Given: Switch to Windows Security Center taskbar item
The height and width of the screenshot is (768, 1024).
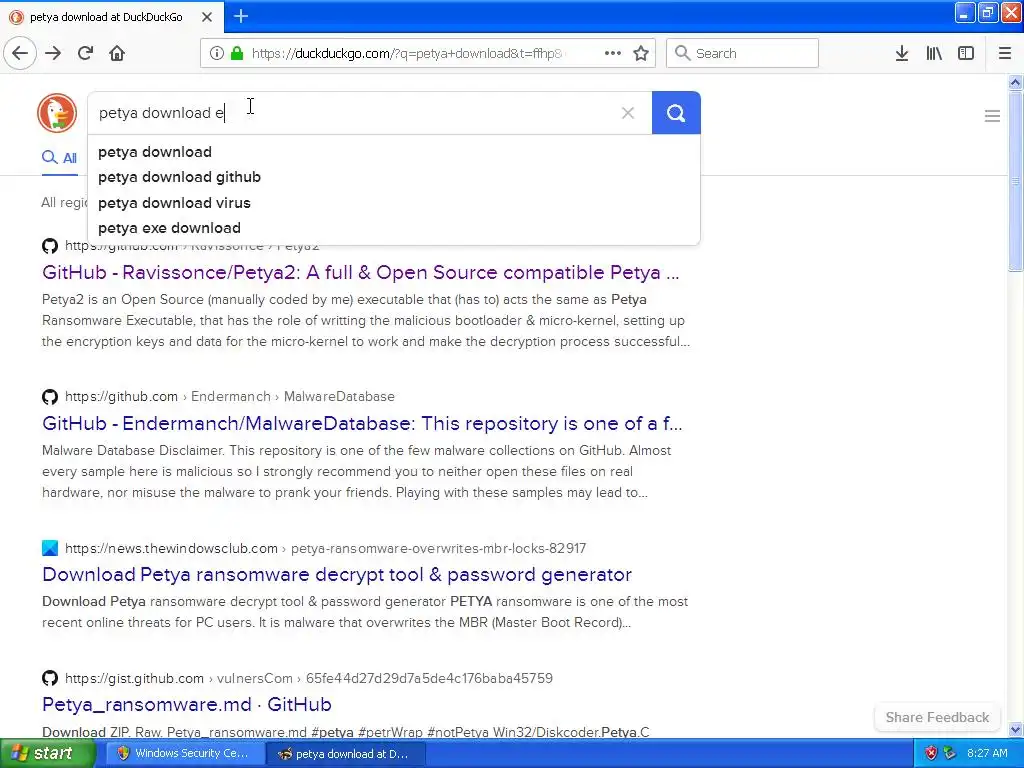Looking at the screenshot, I should (x=183, y=753).
